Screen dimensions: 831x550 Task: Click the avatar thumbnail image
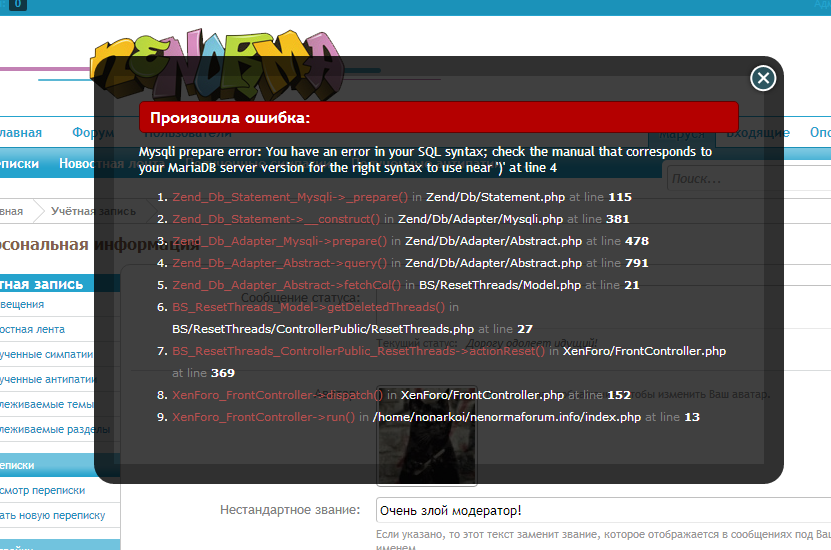(x=427, y=435)
